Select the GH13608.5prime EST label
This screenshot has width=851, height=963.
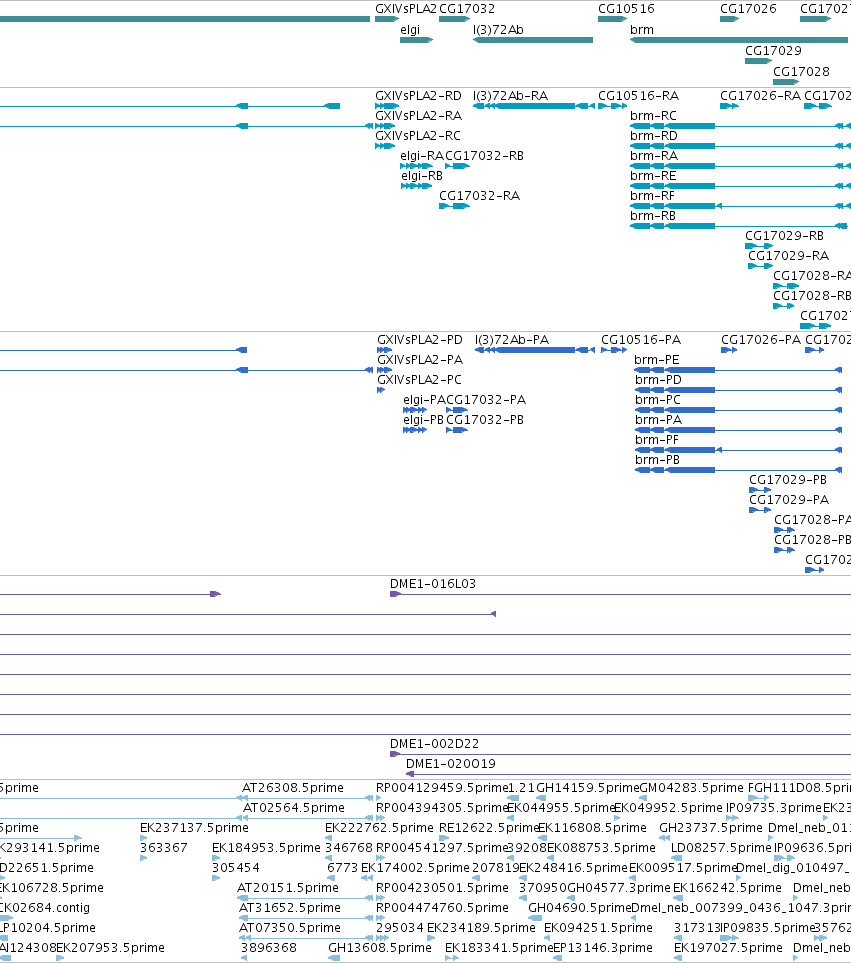coord(380,948)
